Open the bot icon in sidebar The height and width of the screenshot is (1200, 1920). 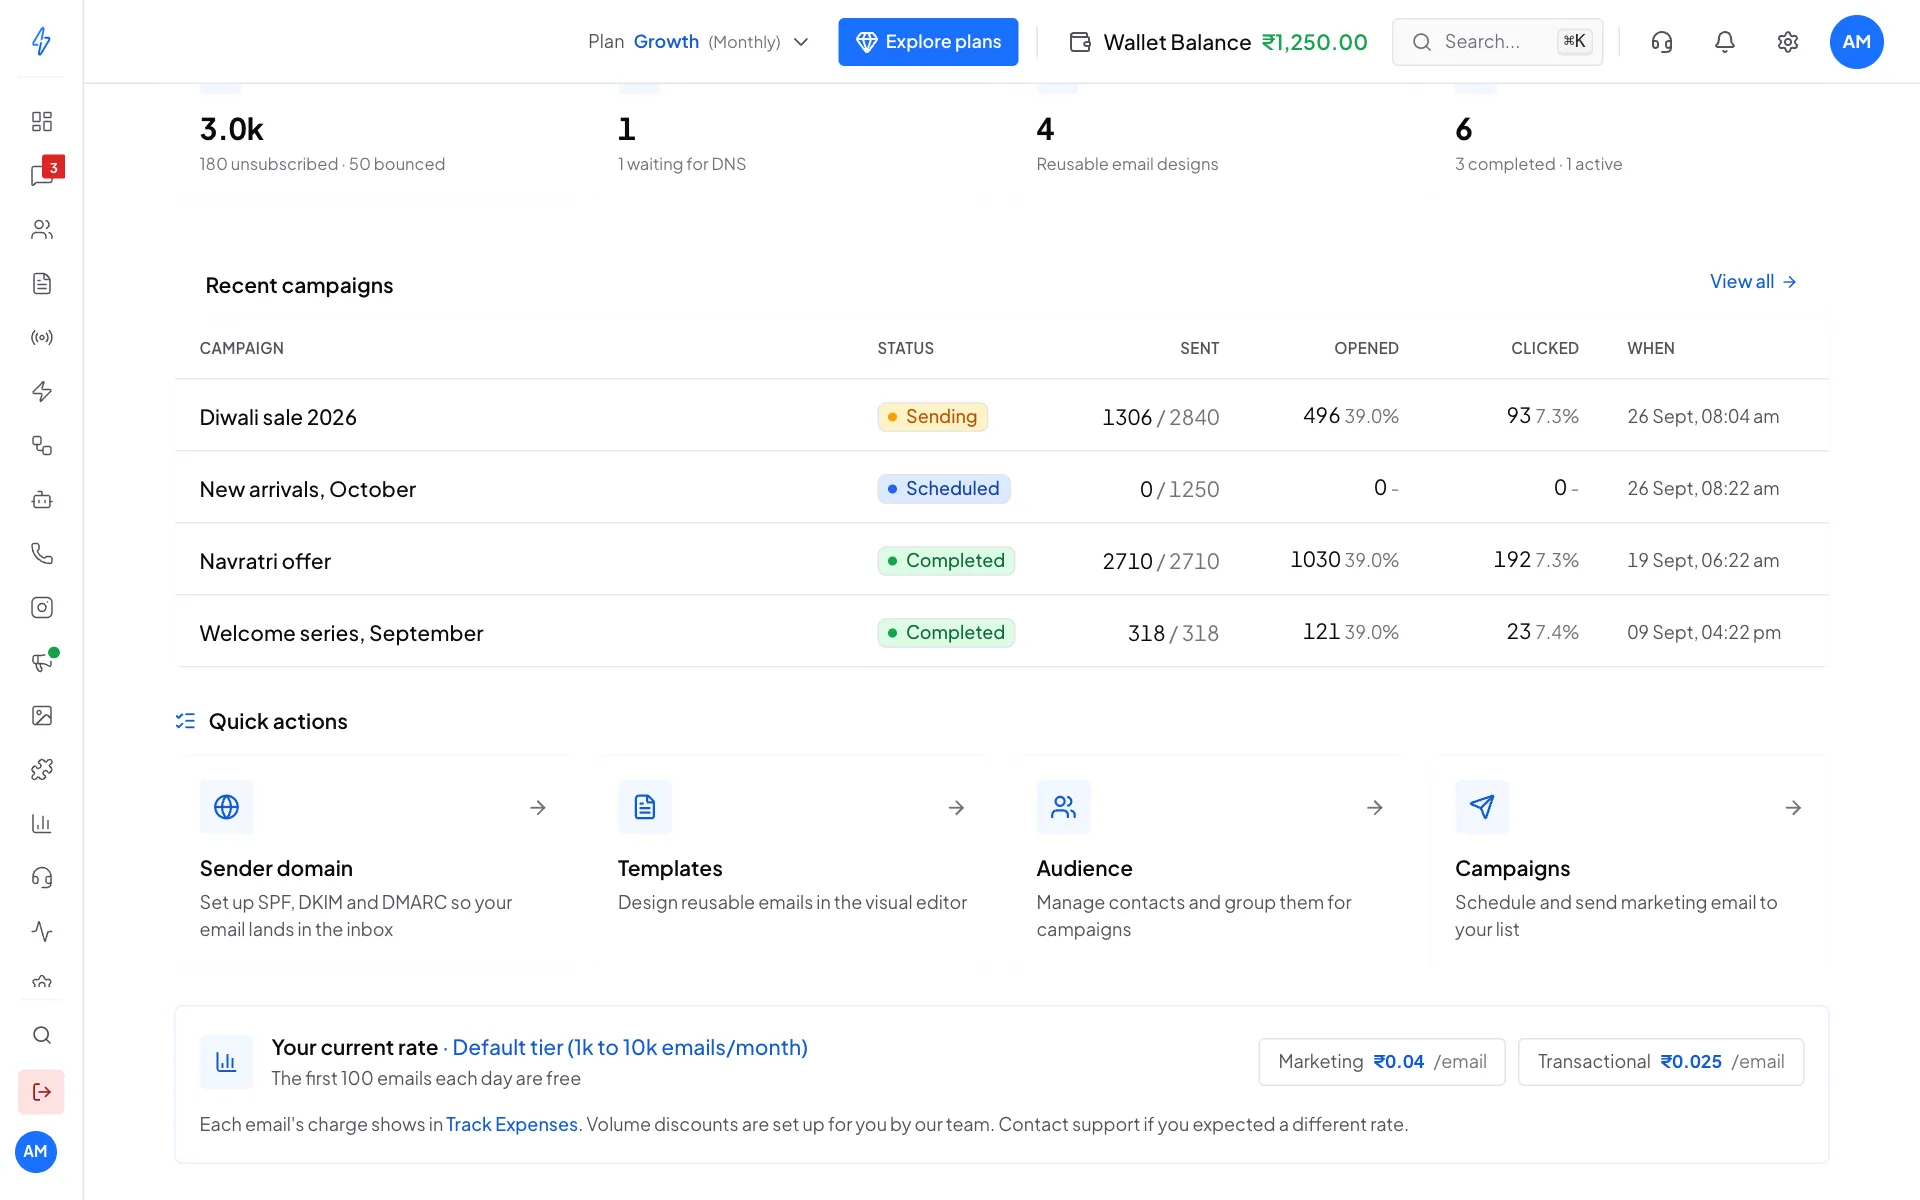click(41, 499)
